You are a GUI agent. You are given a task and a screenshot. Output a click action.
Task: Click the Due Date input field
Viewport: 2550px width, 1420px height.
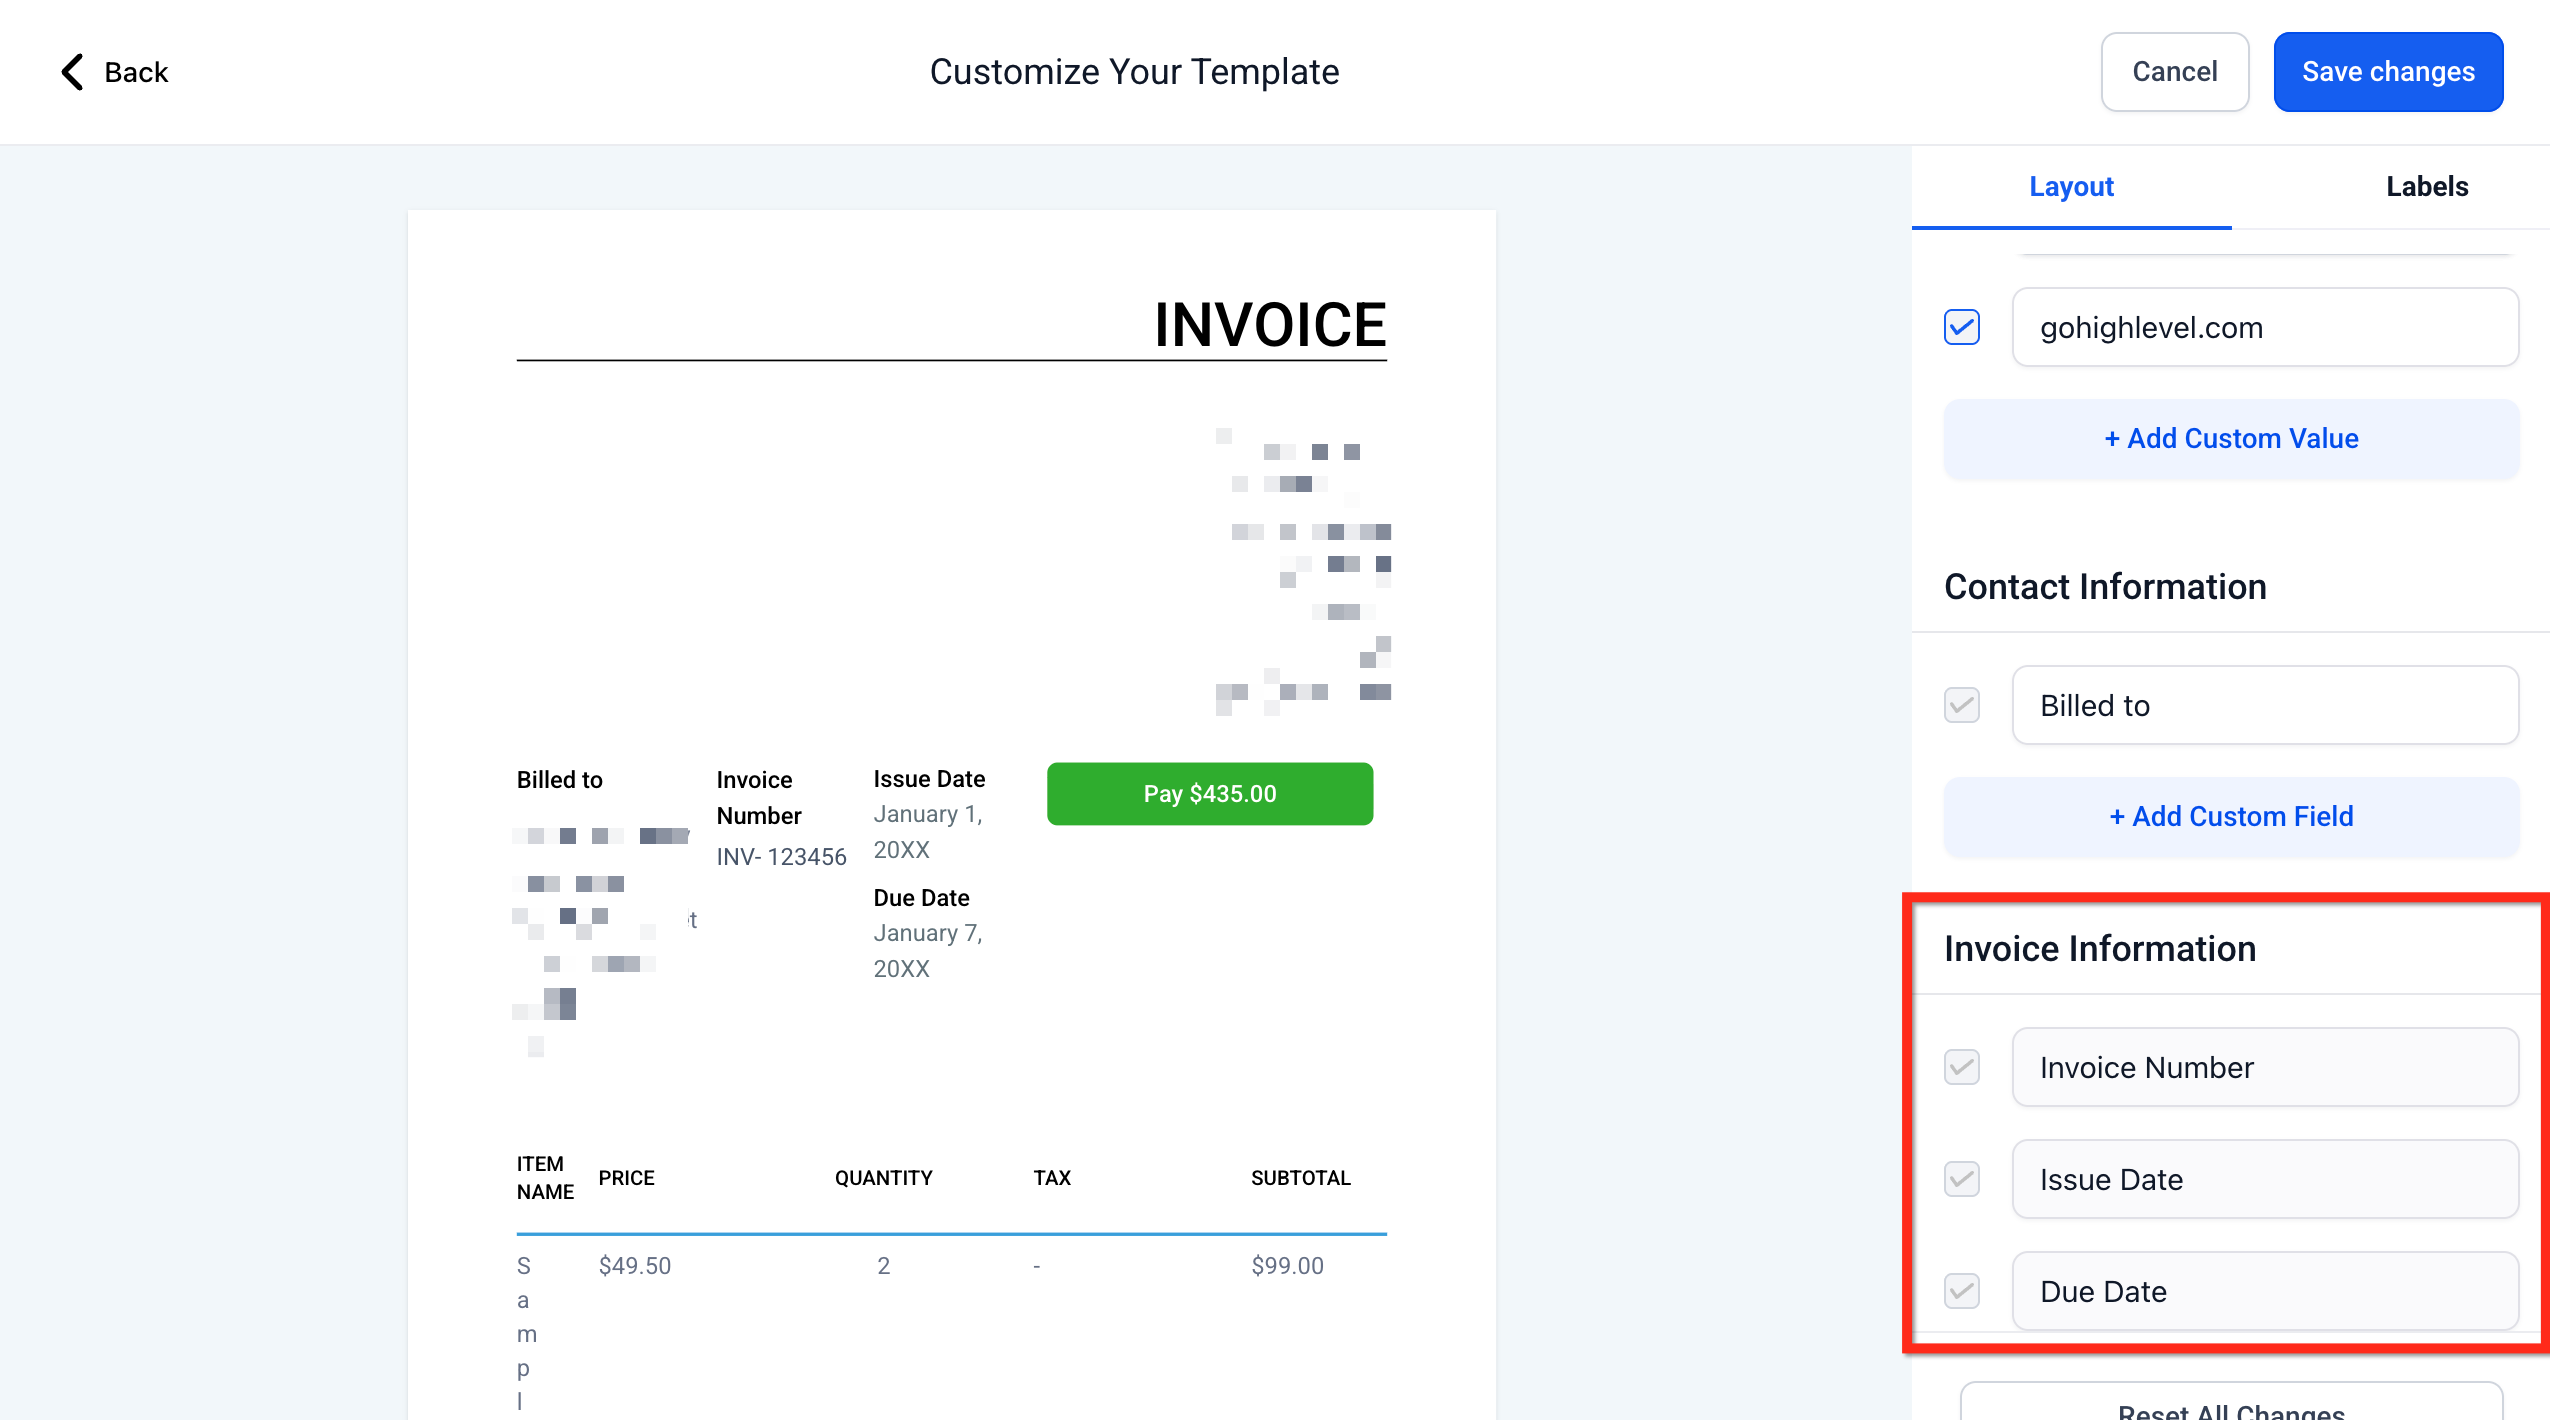pos(2264,1291)
